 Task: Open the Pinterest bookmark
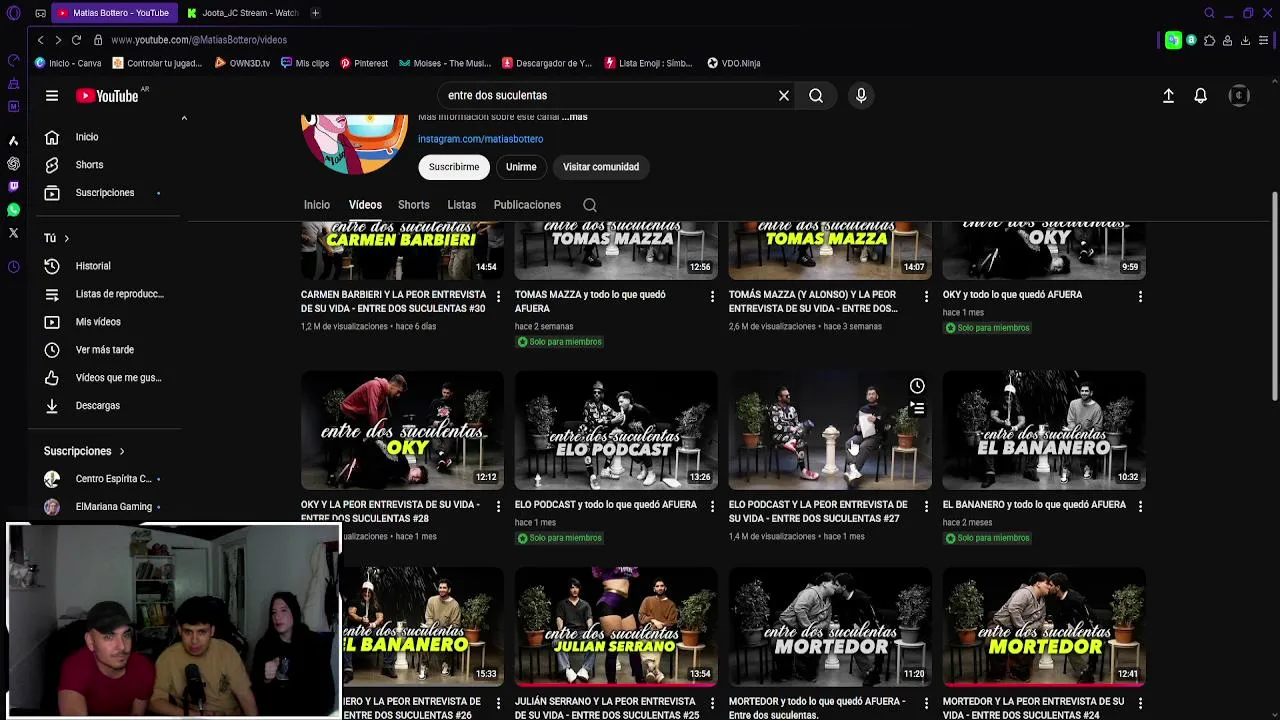coord(364,63)
